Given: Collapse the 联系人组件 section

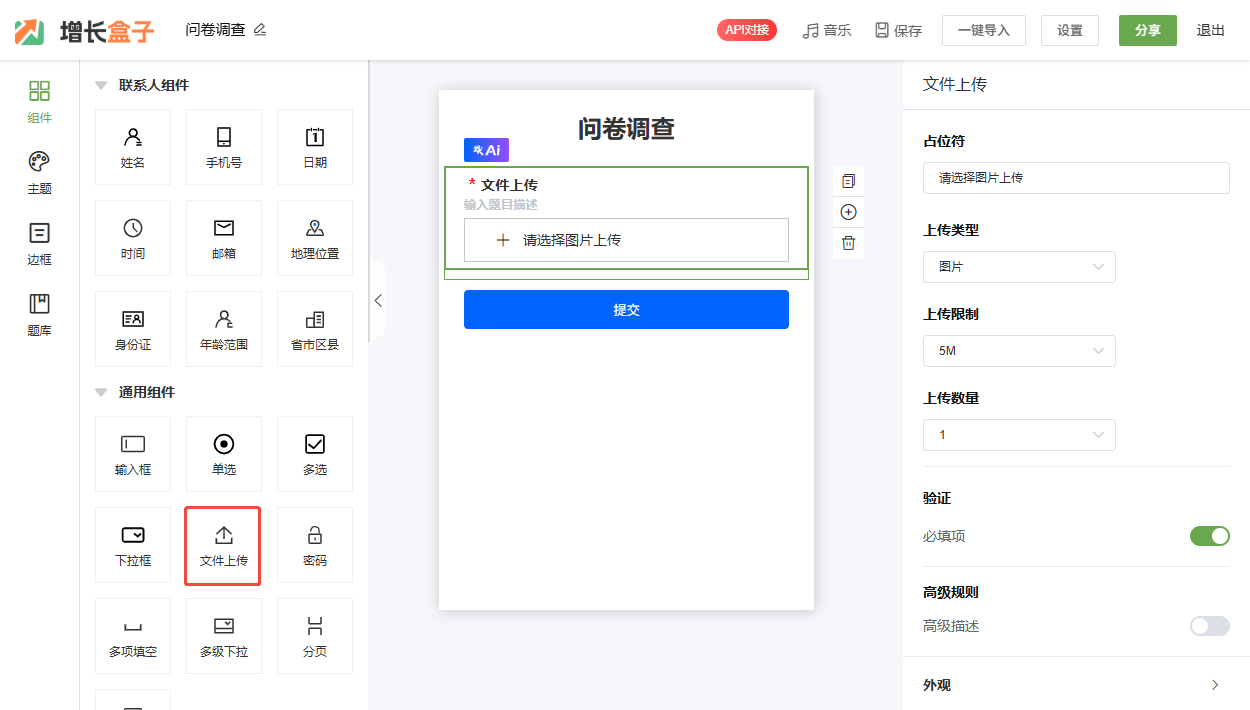Looking at the screenshot, I should 101,85.
